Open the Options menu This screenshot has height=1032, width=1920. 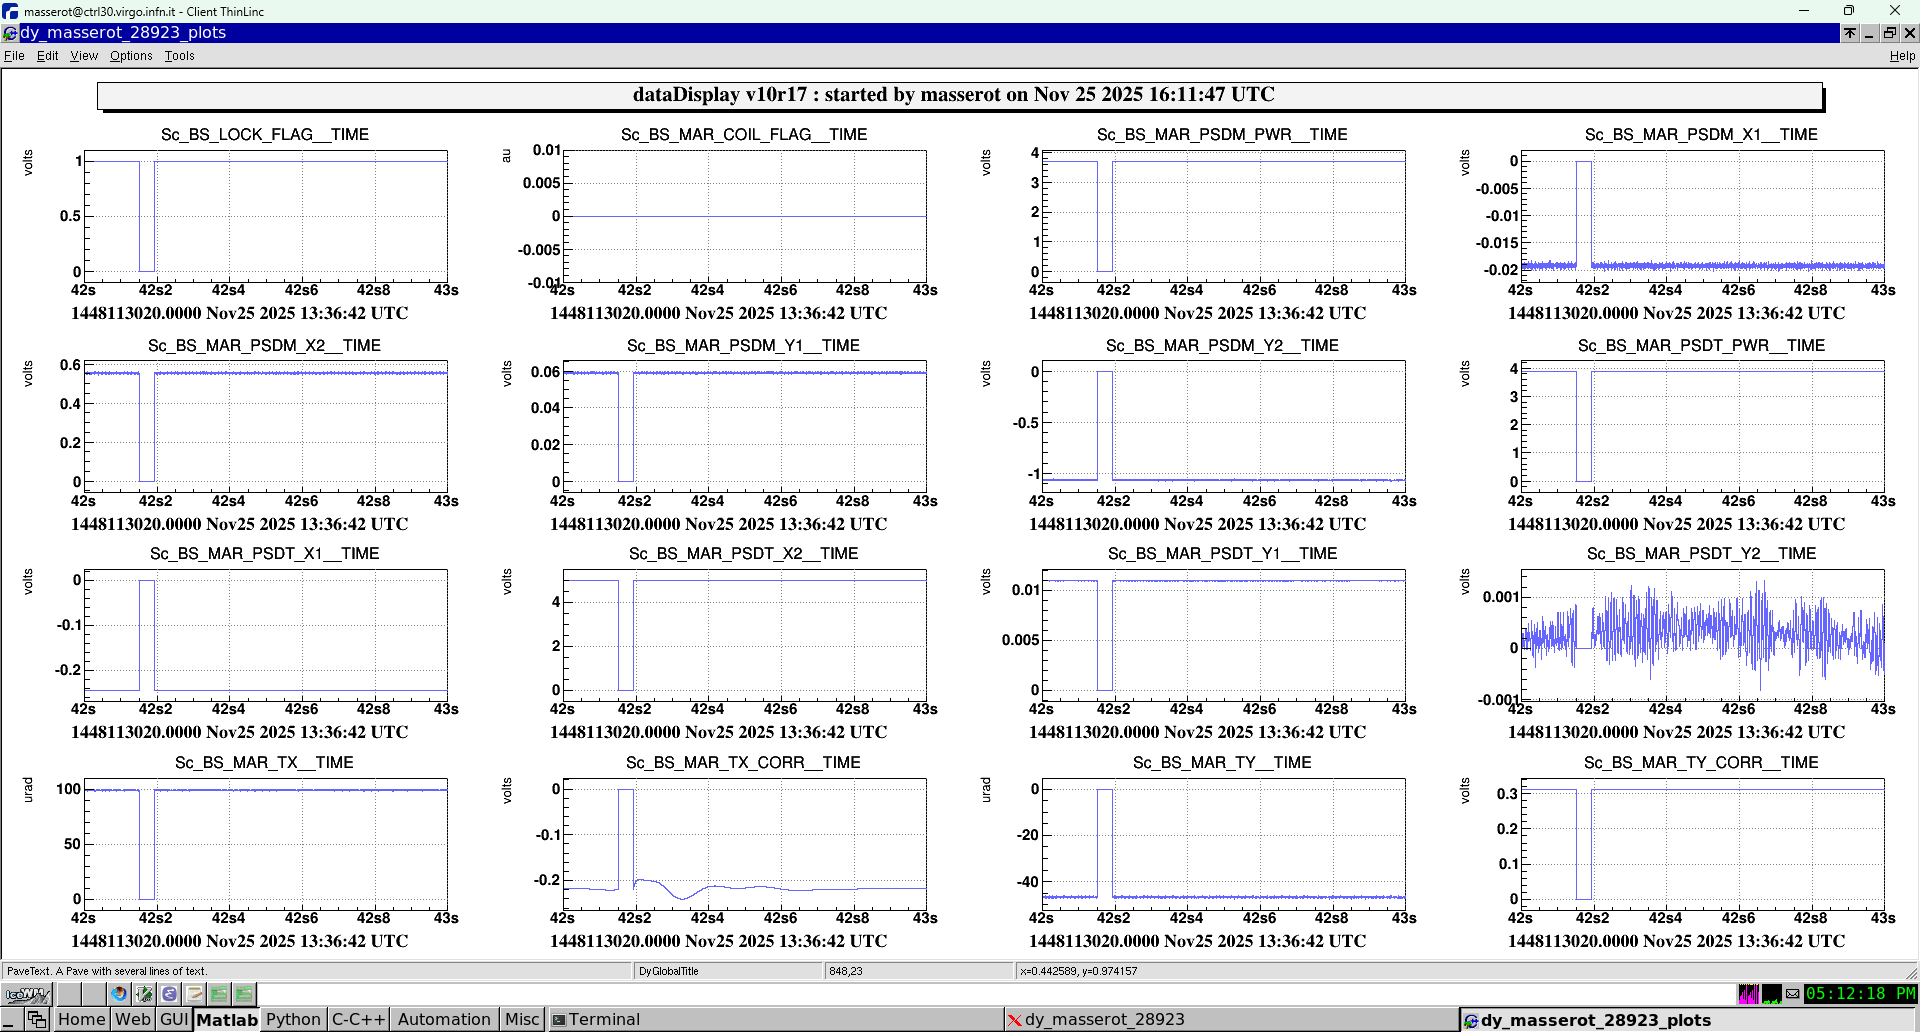click(x=131, y=56)
